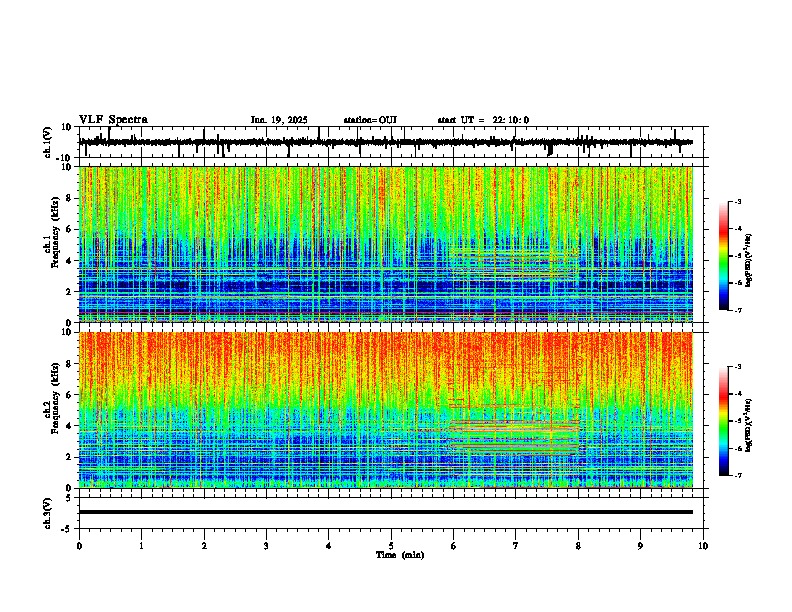The image size is (792, 612).
Task: Click time axis tick label "8"
Action: pos(578,546)
